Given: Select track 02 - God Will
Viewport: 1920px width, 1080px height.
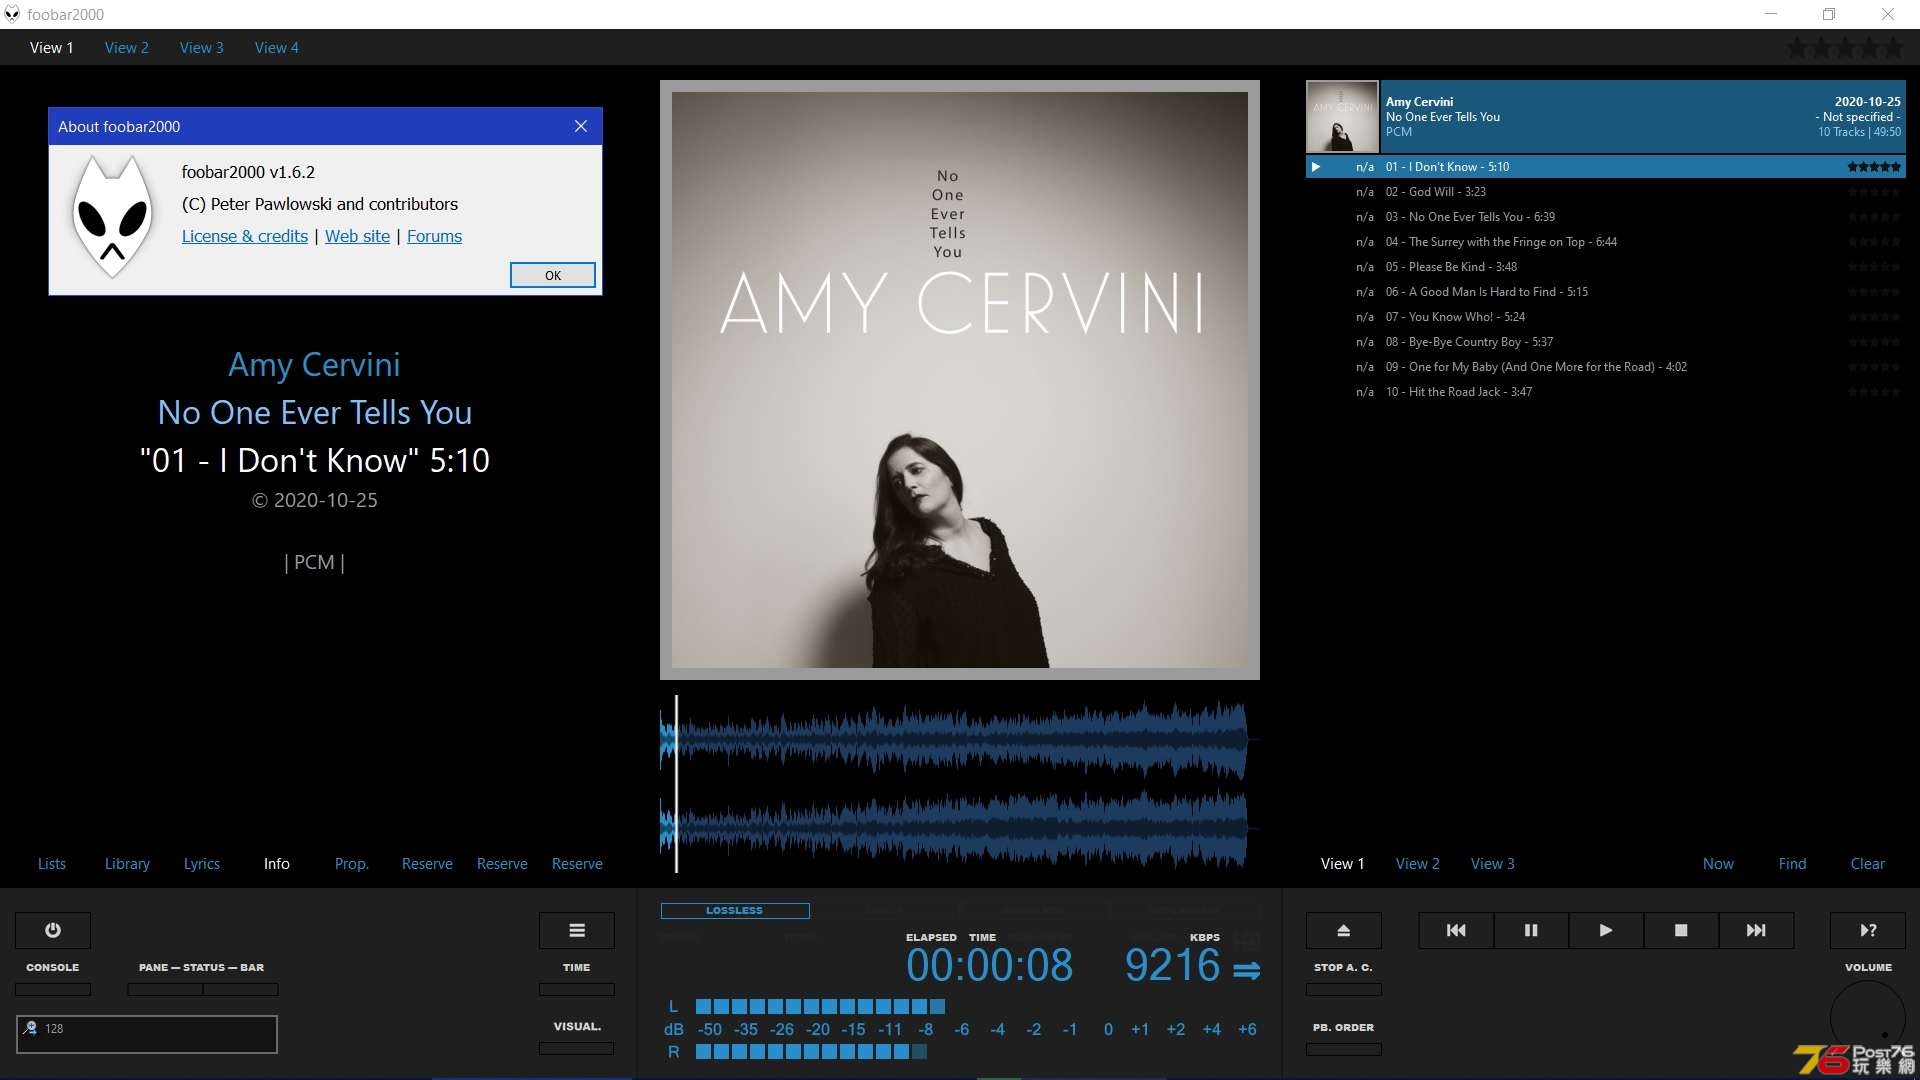Looking at the screenshot, I should point(1606,192).
